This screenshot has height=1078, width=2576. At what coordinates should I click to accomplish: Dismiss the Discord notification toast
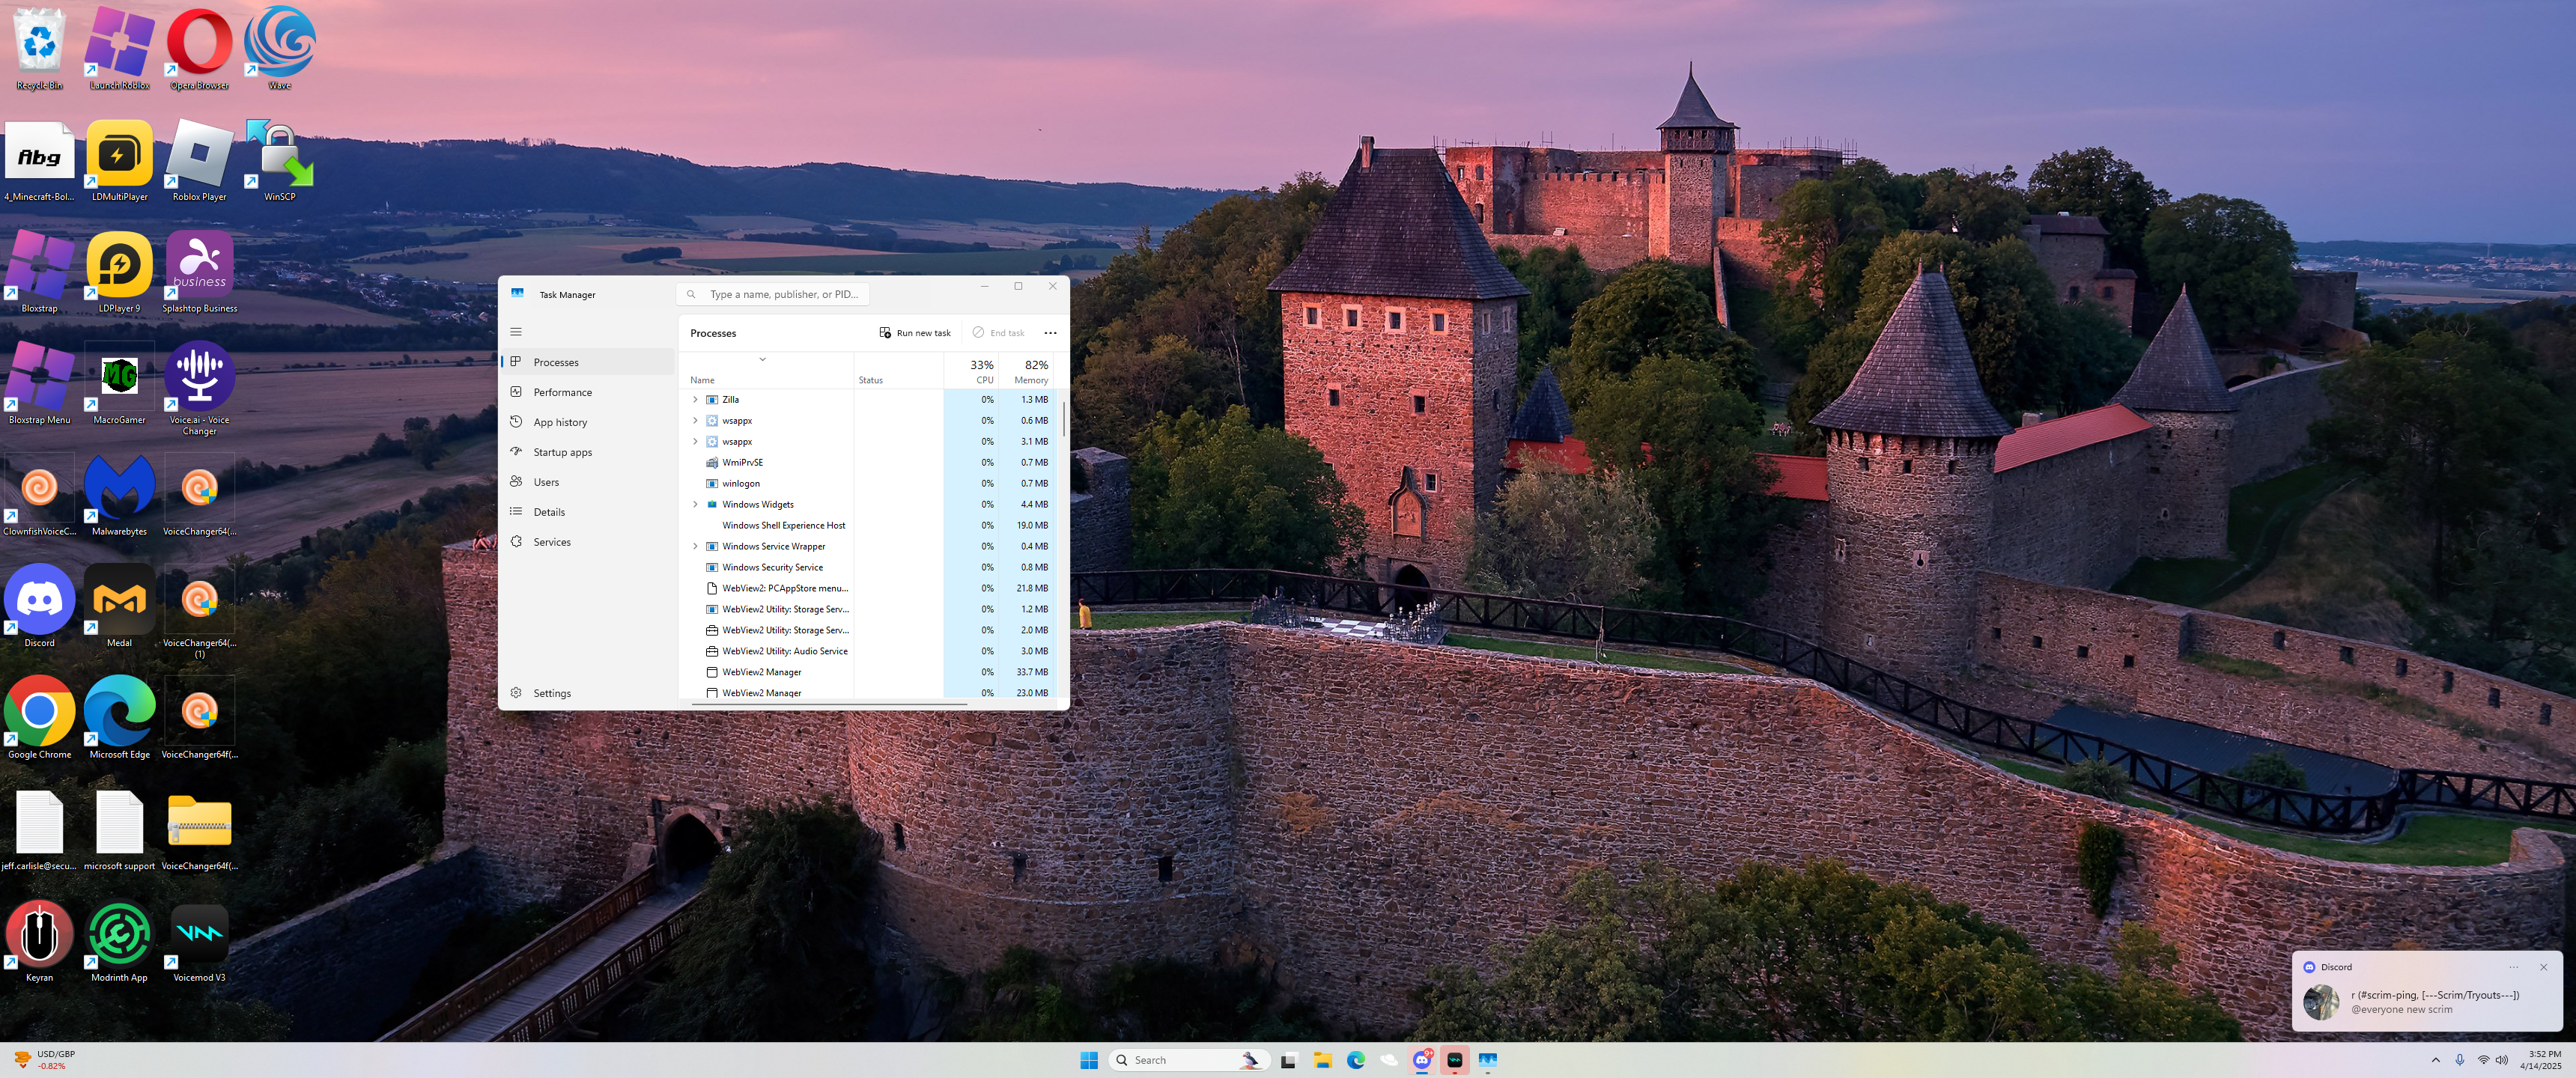2543,967
